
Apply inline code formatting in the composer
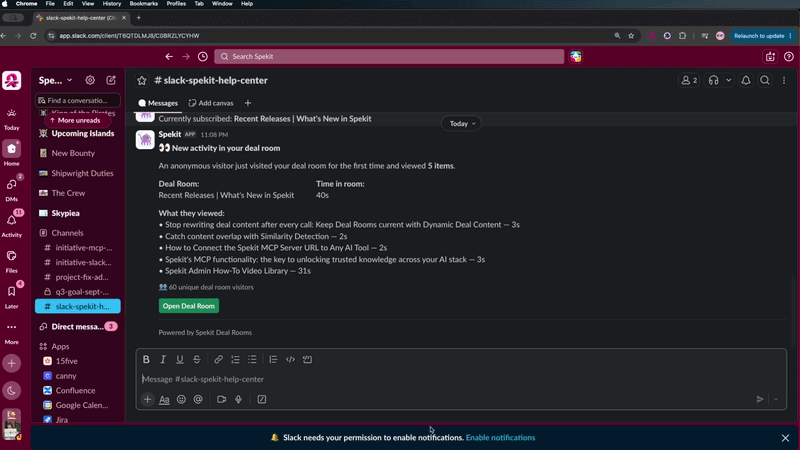tap(290, 359)
